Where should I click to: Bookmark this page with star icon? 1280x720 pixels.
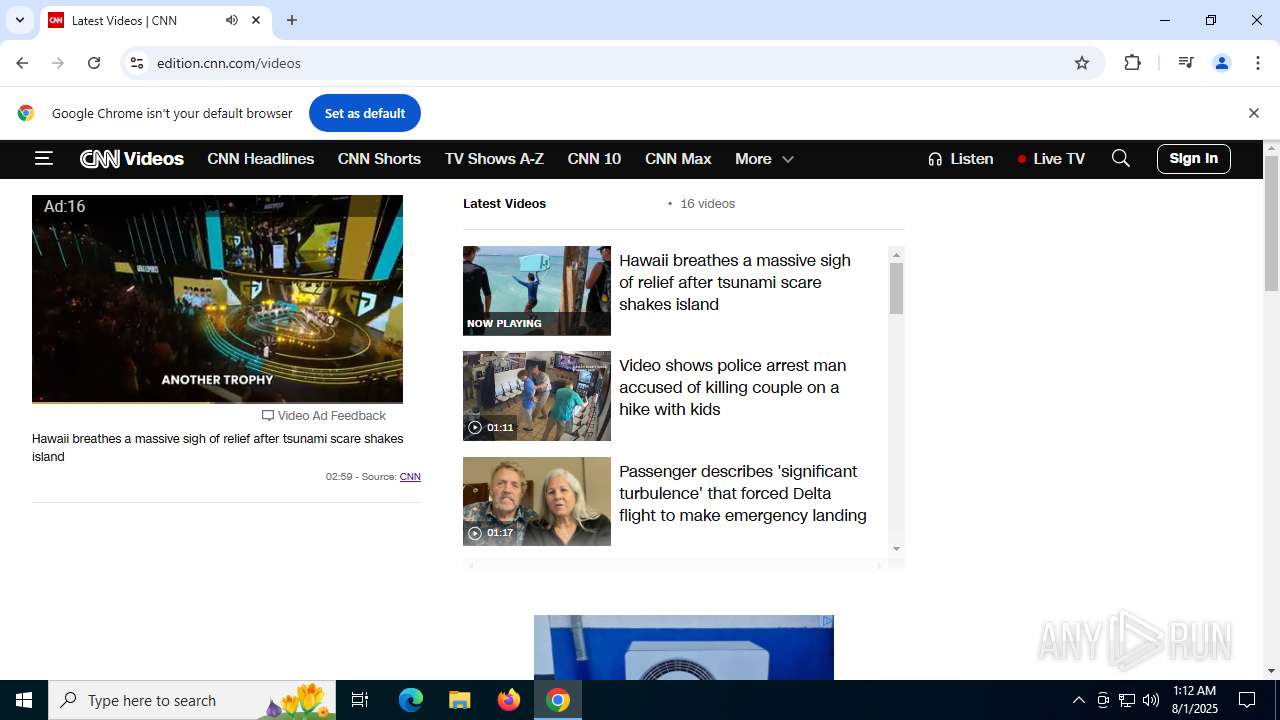click(x=1082, y=63)
